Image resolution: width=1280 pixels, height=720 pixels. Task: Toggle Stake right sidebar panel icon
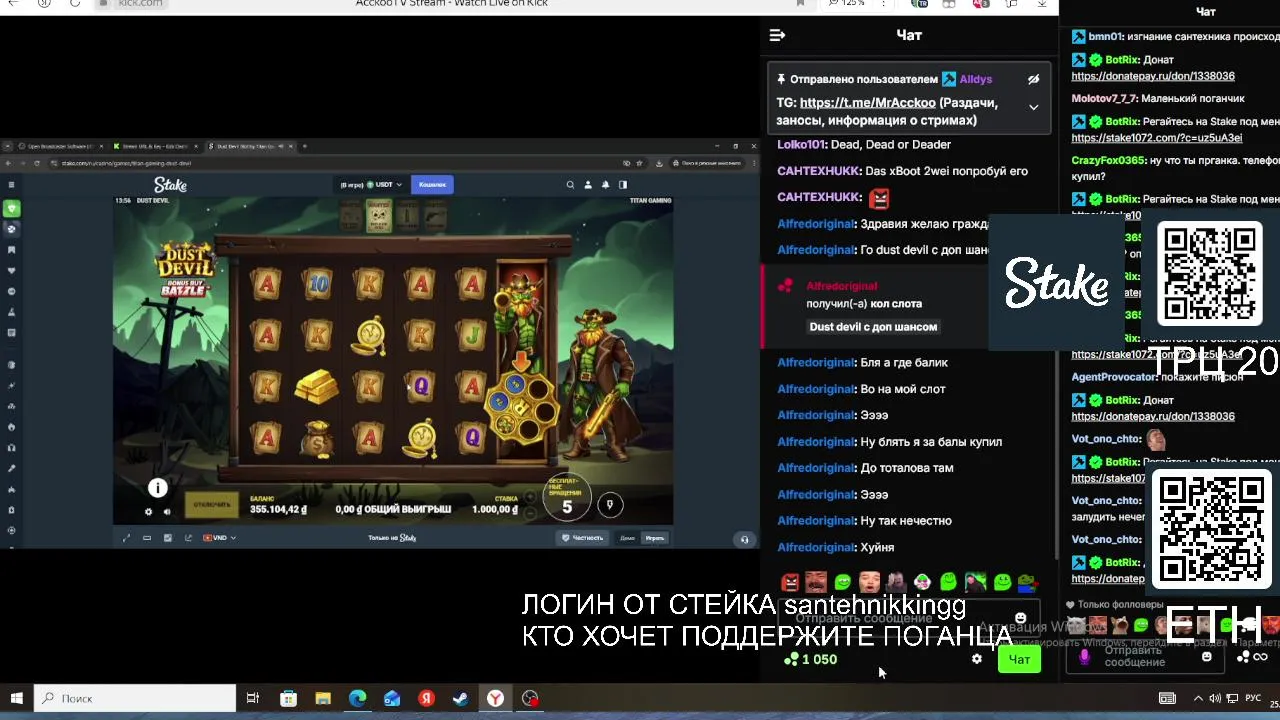coord(622,185)
